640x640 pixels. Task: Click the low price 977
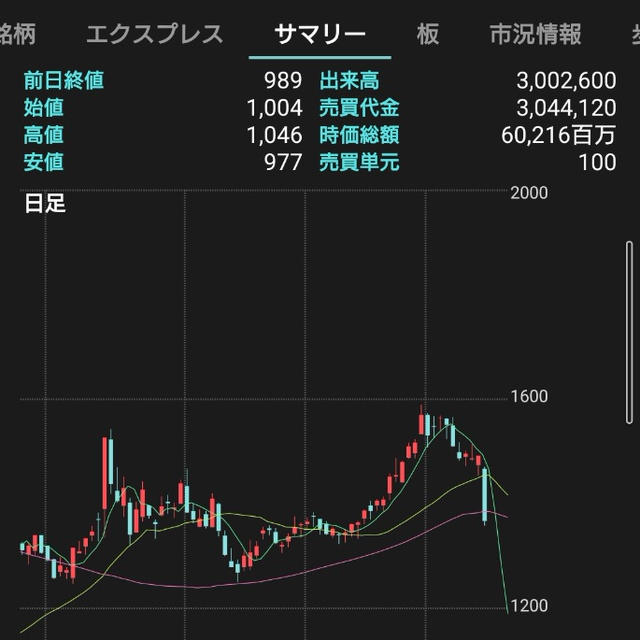click(x=283, y=162)
